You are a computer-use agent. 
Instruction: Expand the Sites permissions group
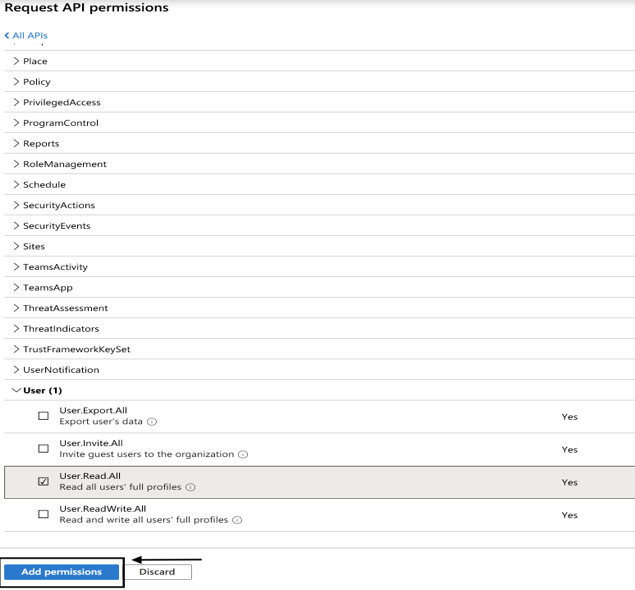click(x=33, y=246)
